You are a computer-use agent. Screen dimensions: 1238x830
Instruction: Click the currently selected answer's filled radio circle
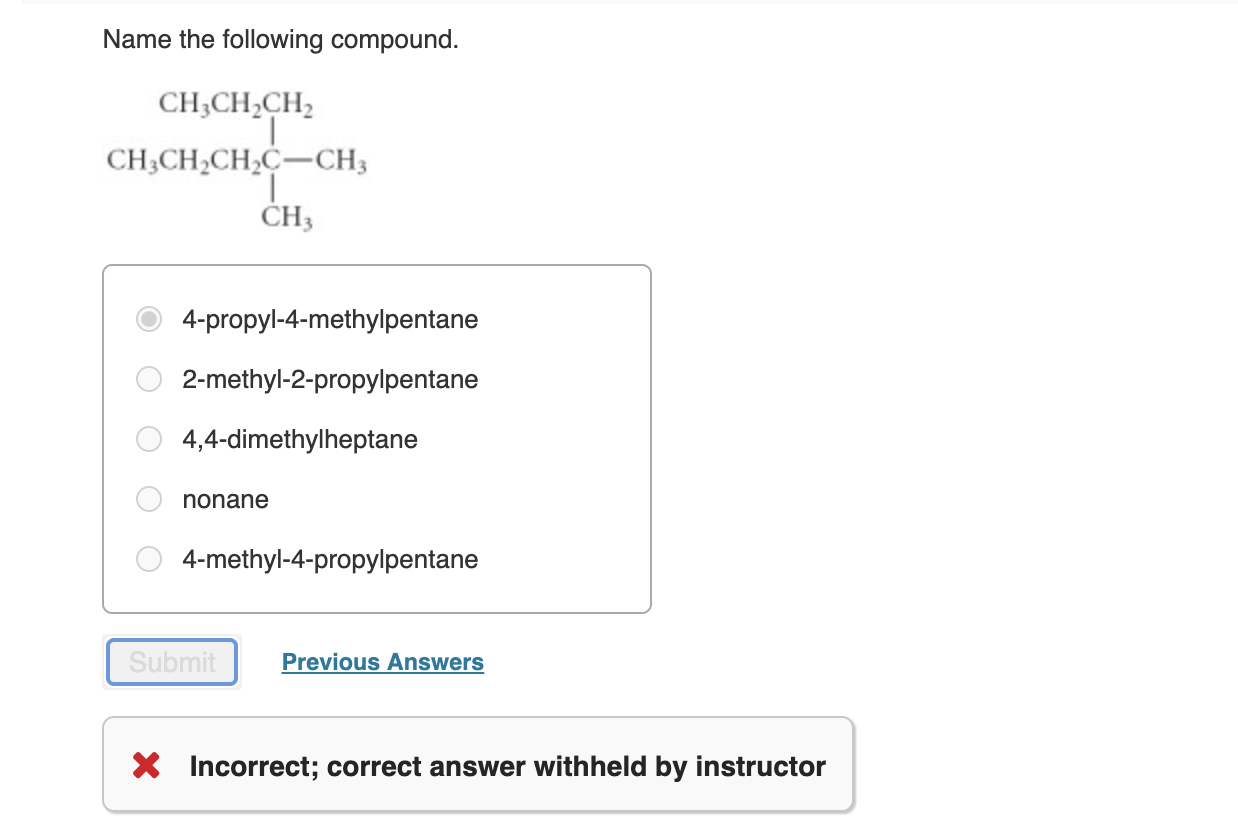click(148, 319)
